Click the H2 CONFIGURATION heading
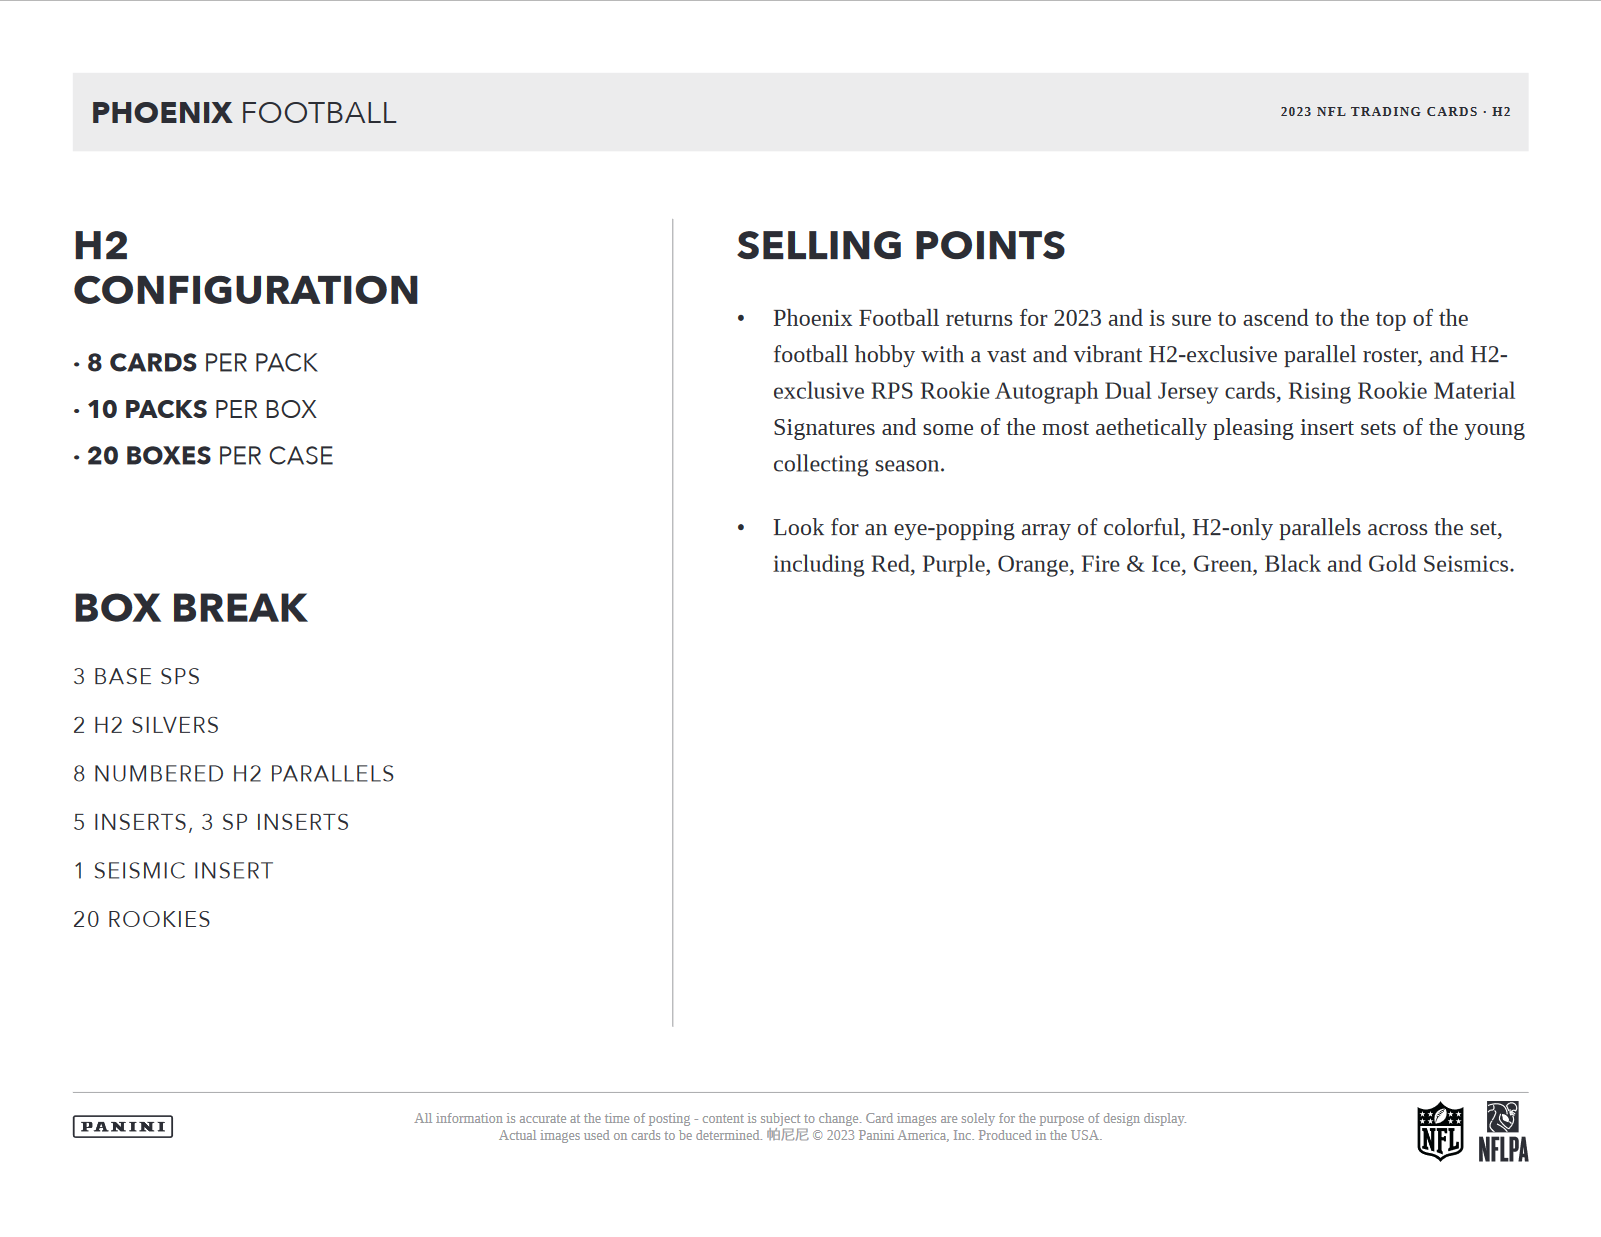This screenshot has width=1601, height=1237. pyautogui.click(x=246, y=268)
